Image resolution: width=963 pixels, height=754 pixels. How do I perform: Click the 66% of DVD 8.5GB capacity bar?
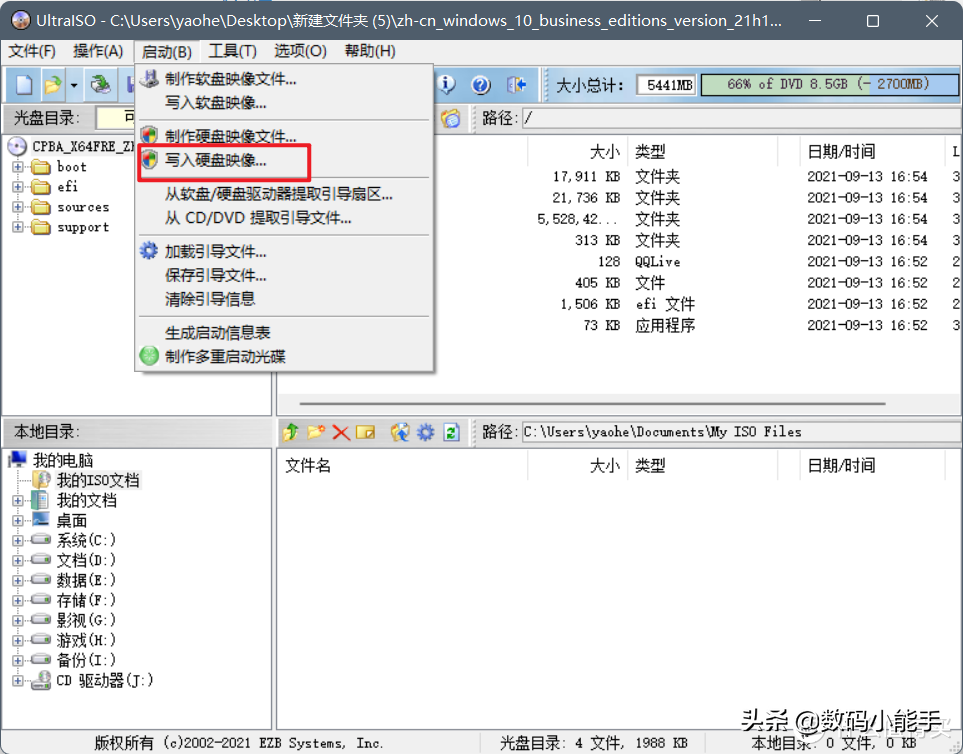(829, 85)
